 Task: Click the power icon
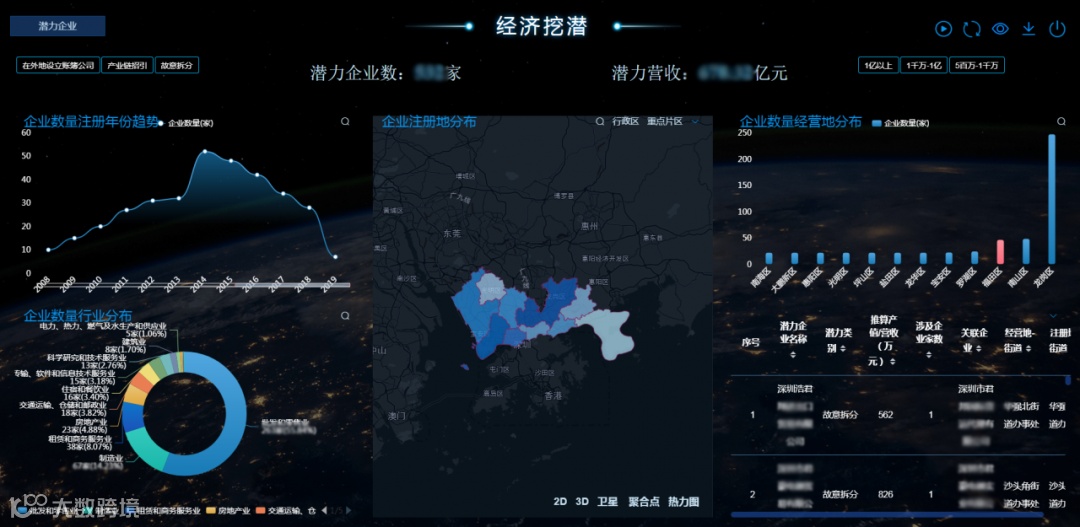click(x=1057, y=29)
